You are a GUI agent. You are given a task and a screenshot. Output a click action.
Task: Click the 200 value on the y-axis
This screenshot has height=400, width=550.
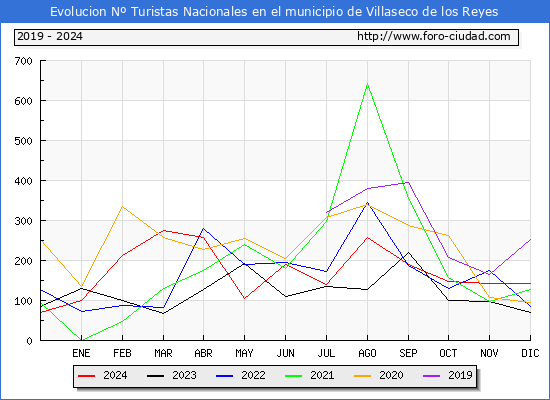pyautogui.click(x=24, y=261)
